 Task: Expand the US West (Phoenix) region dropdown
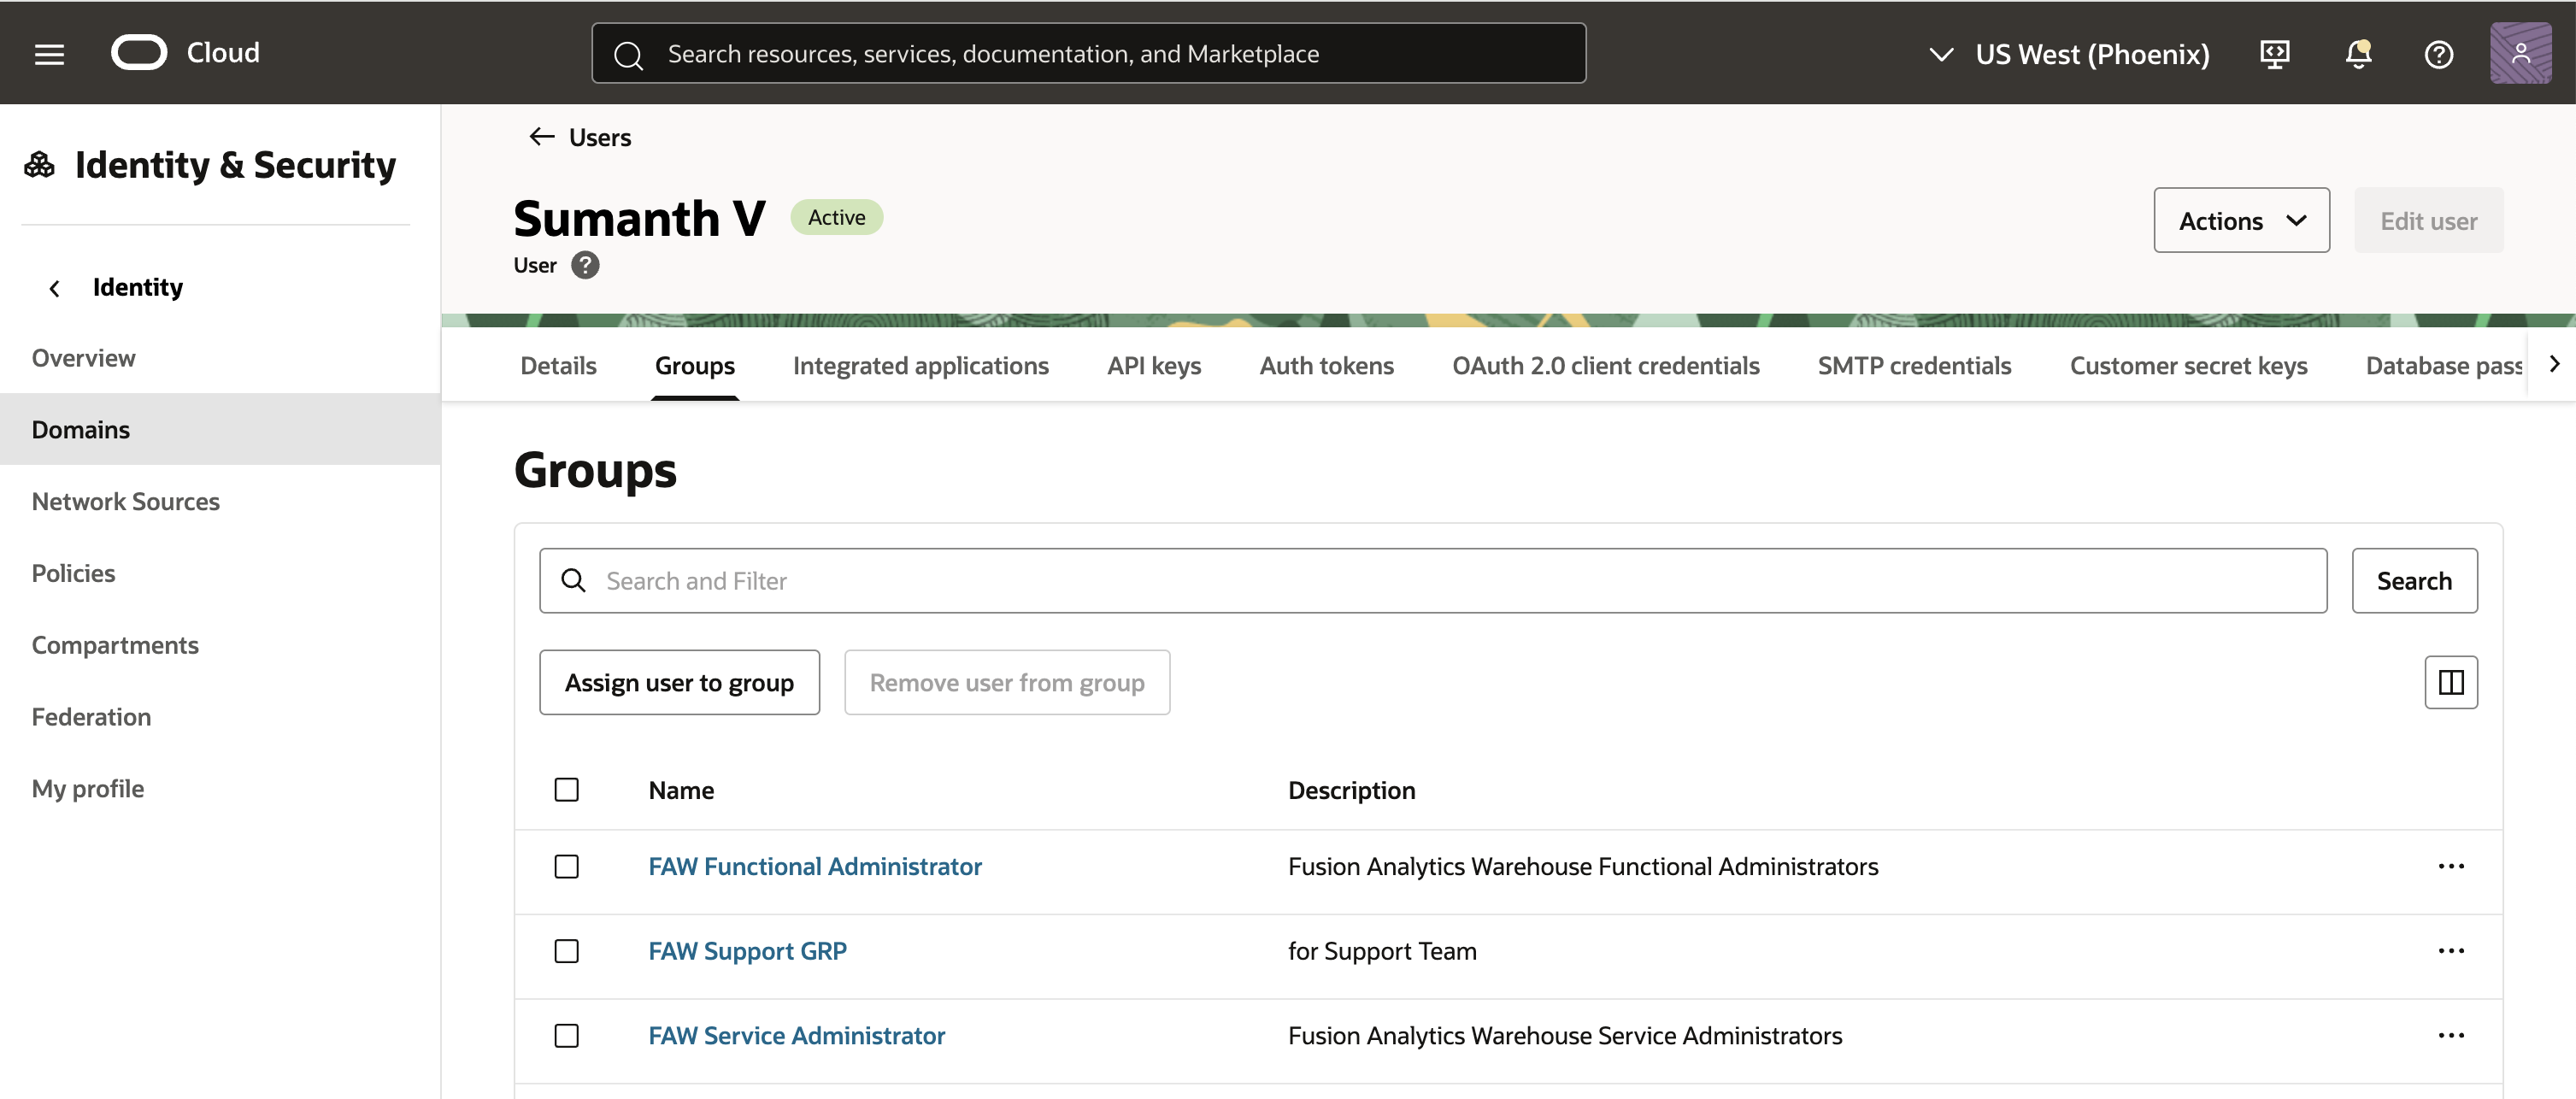[2069, 54]
